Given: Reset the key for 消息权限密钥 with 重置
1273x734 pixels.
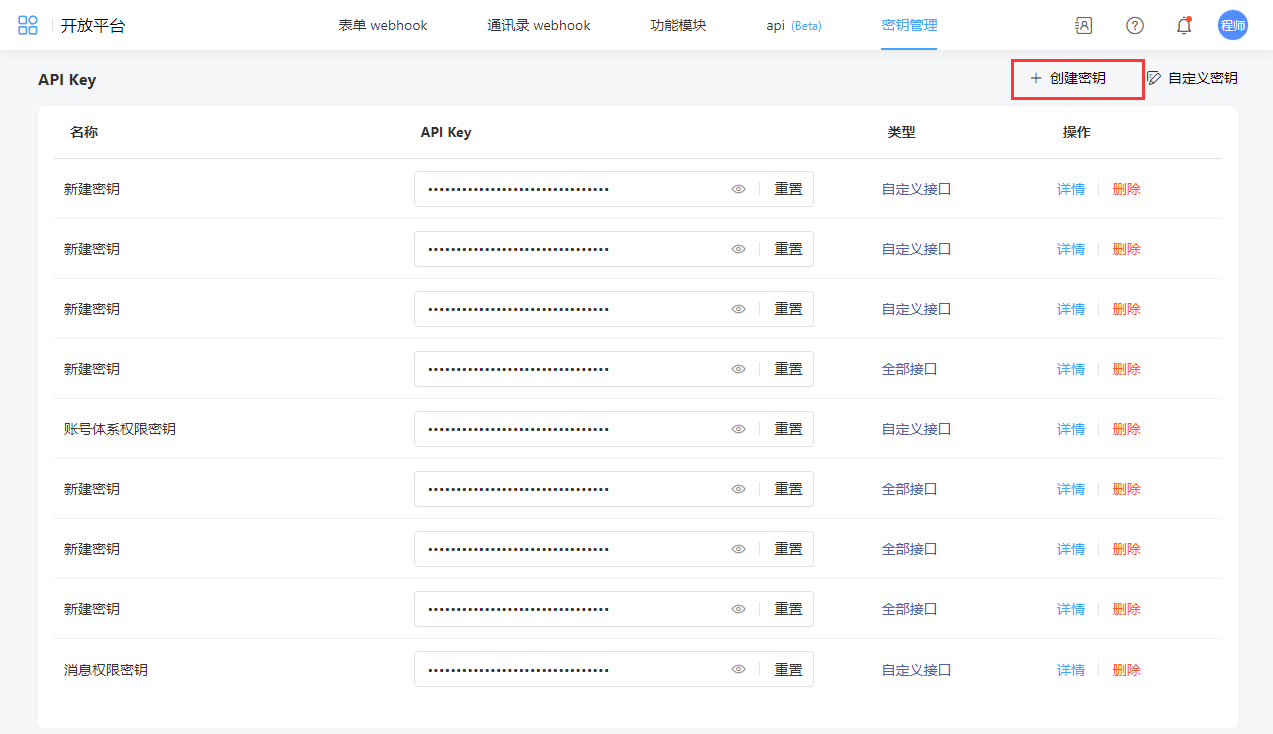Looking at the screenshot, I should click(x=788, y=670).
